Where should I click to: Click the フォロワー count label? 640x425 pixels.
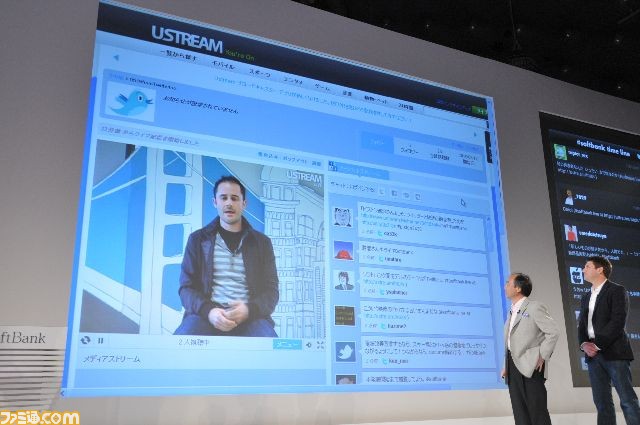click(409, 151)
